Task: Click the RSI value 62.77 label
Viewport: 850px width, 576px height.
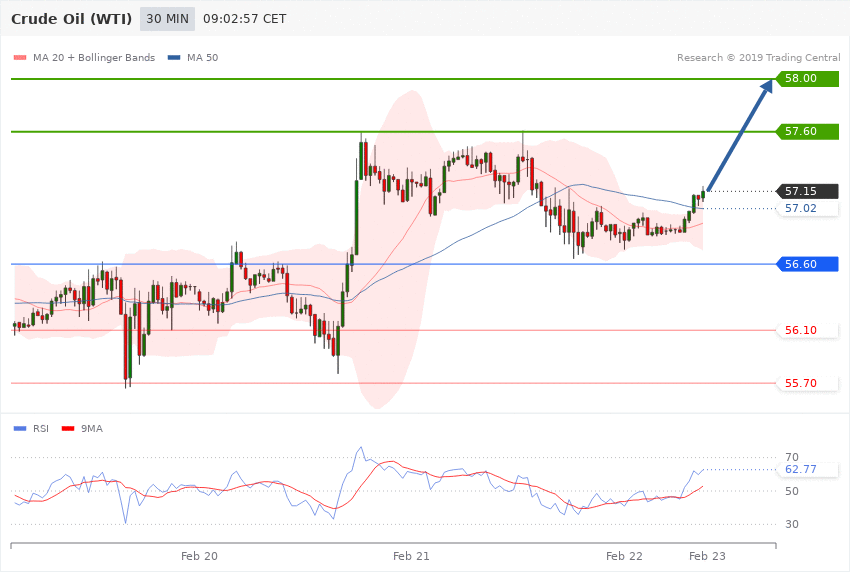Action: click(808, 469)
